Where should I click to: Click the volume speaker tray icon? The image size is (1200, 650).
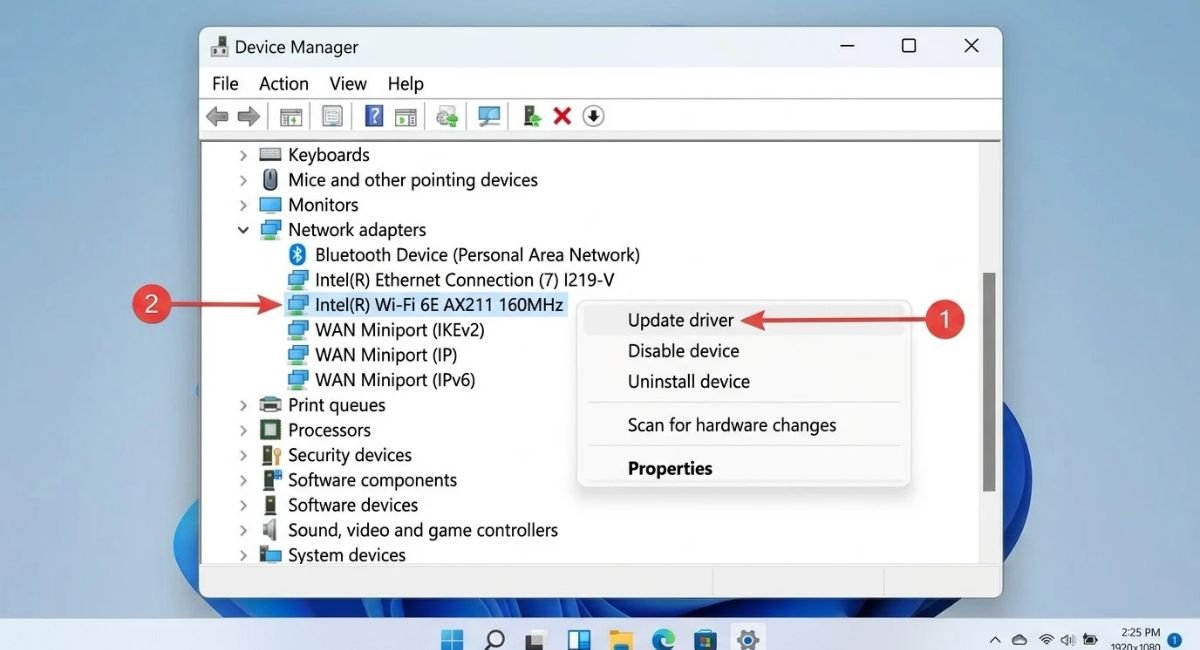pyautogui.click(x=1070, y=639)
